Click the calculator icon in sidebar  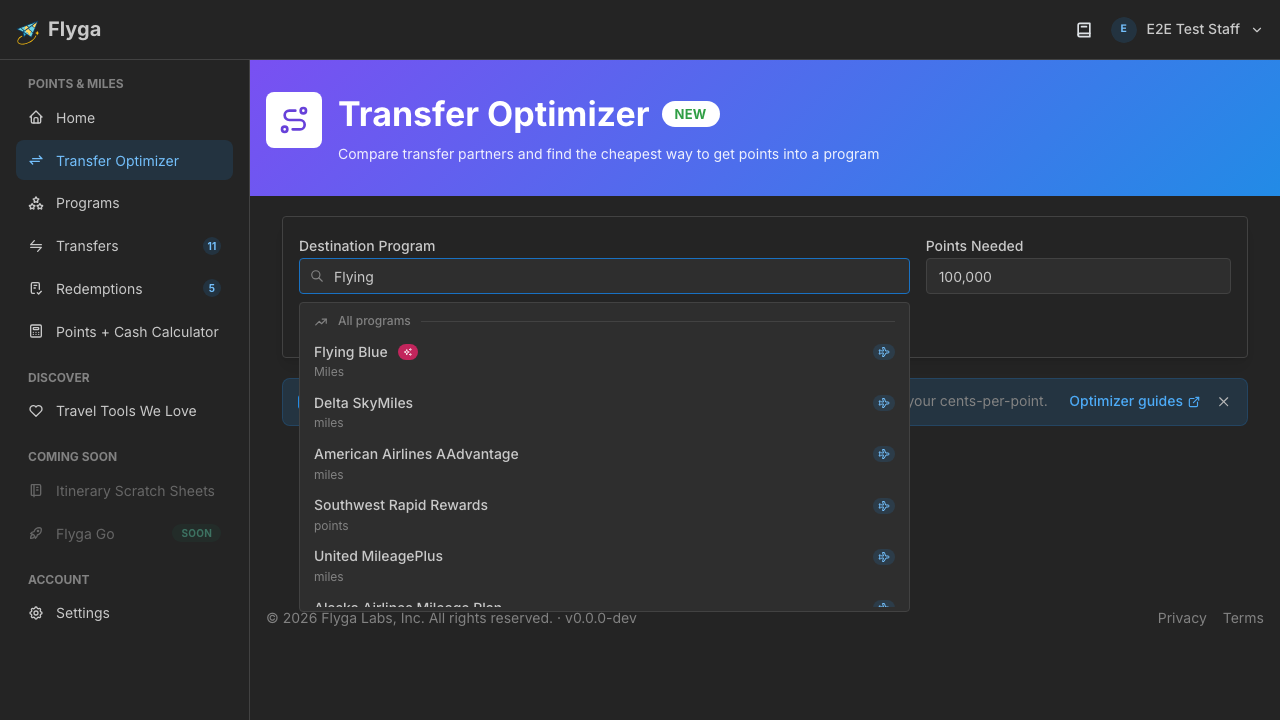36,332
